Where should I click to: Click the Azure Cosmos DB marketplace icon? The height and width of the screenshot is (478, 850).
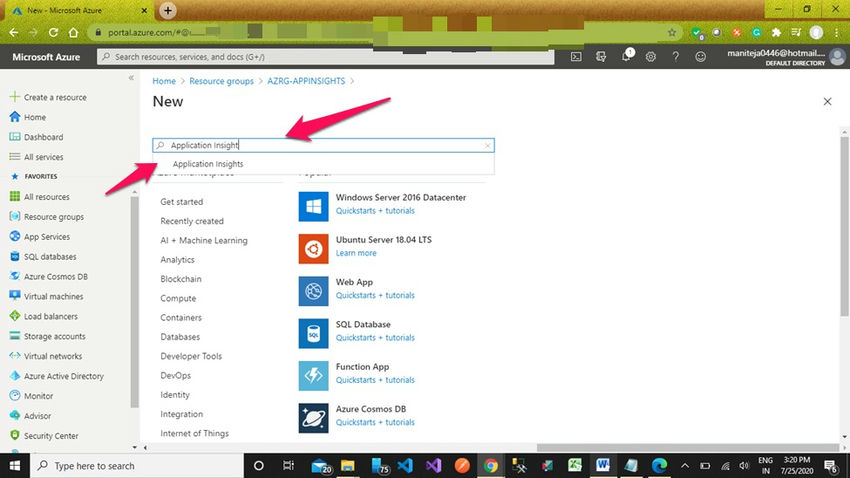[313, 418]
